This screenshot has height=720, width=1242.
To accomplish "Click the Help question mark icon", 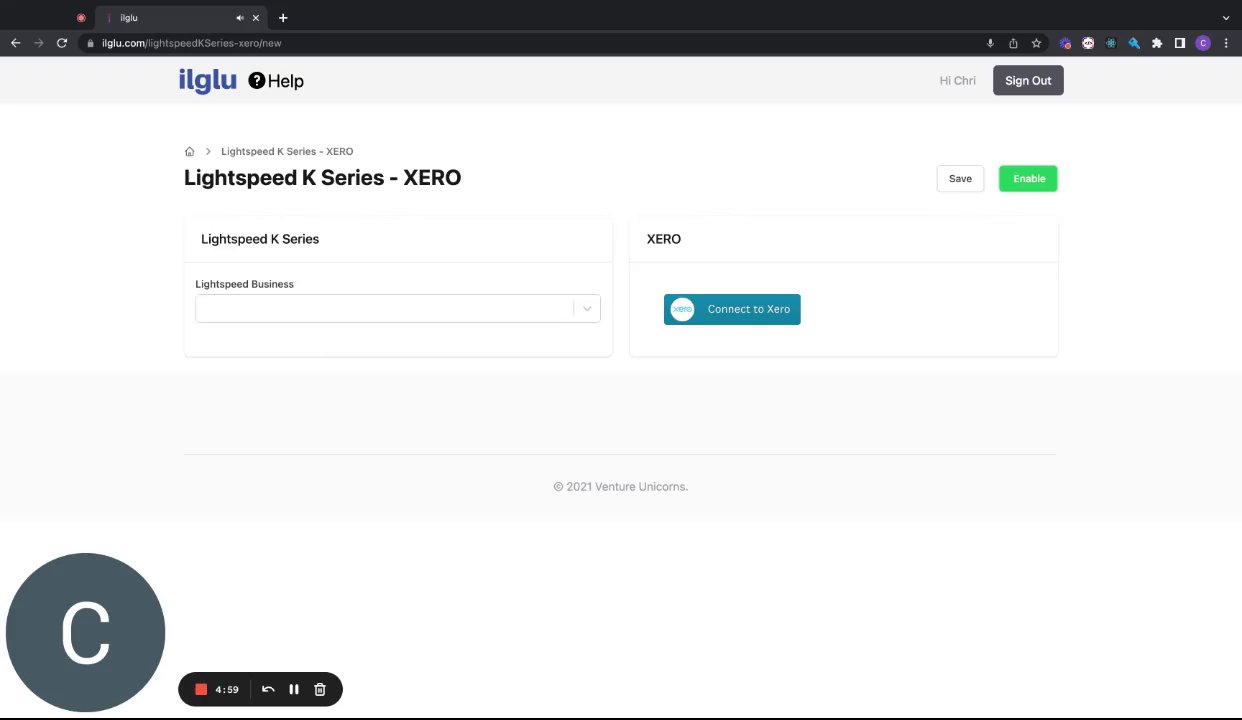I will point(257,81).
